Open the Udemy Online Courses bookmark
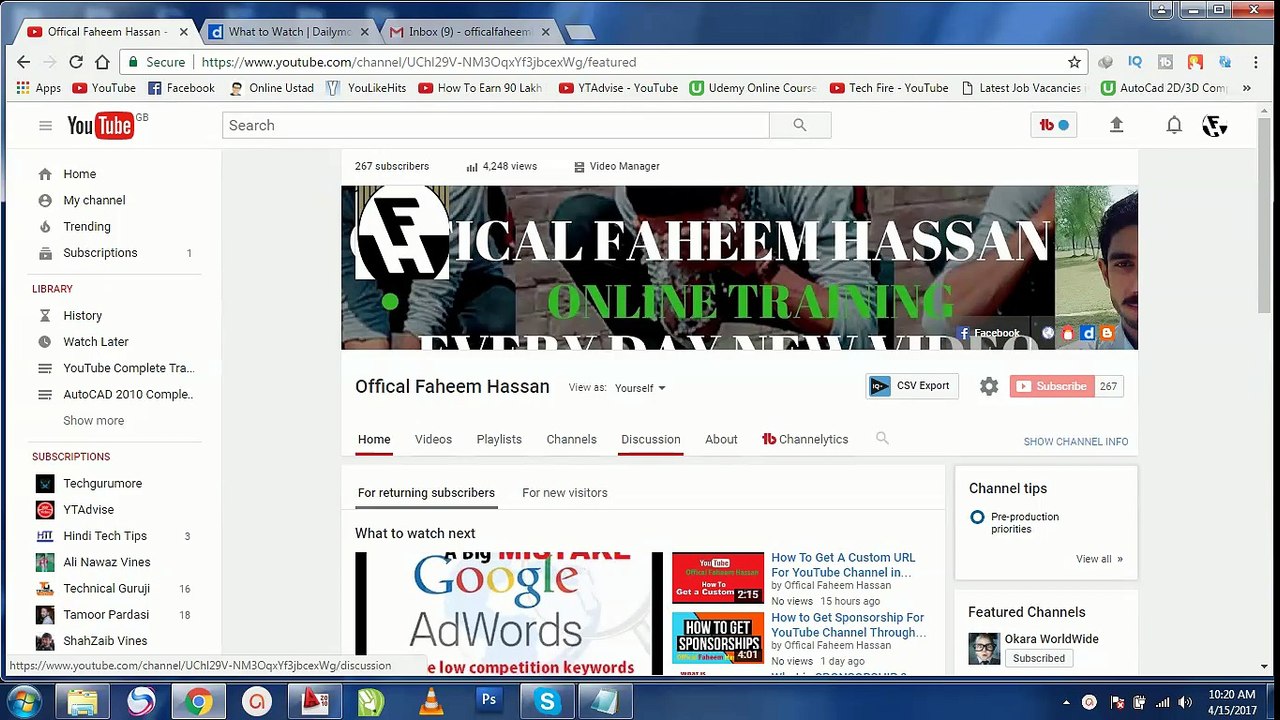Image resolution: width=1280 pixels, height=720 pixels. (x=753, y=88)
